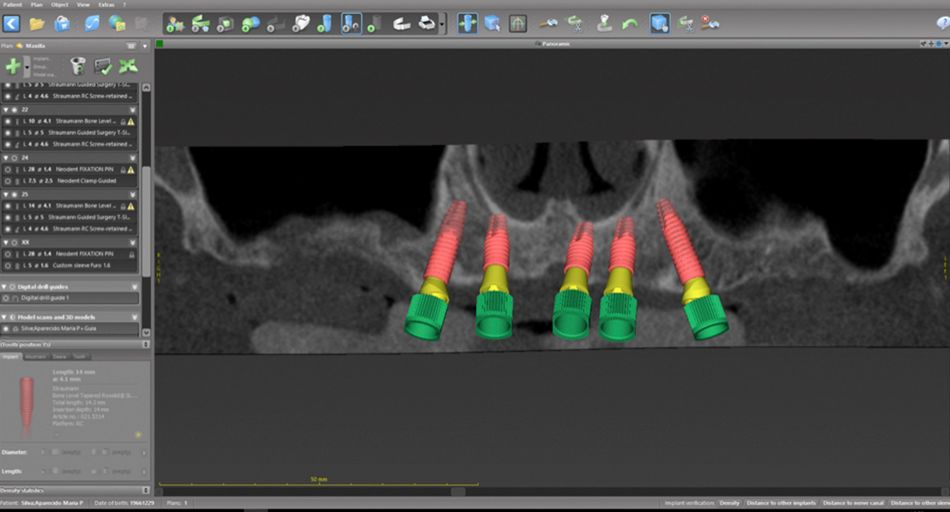
Task: Open the Patient menu
Action: tap(12, 4)
